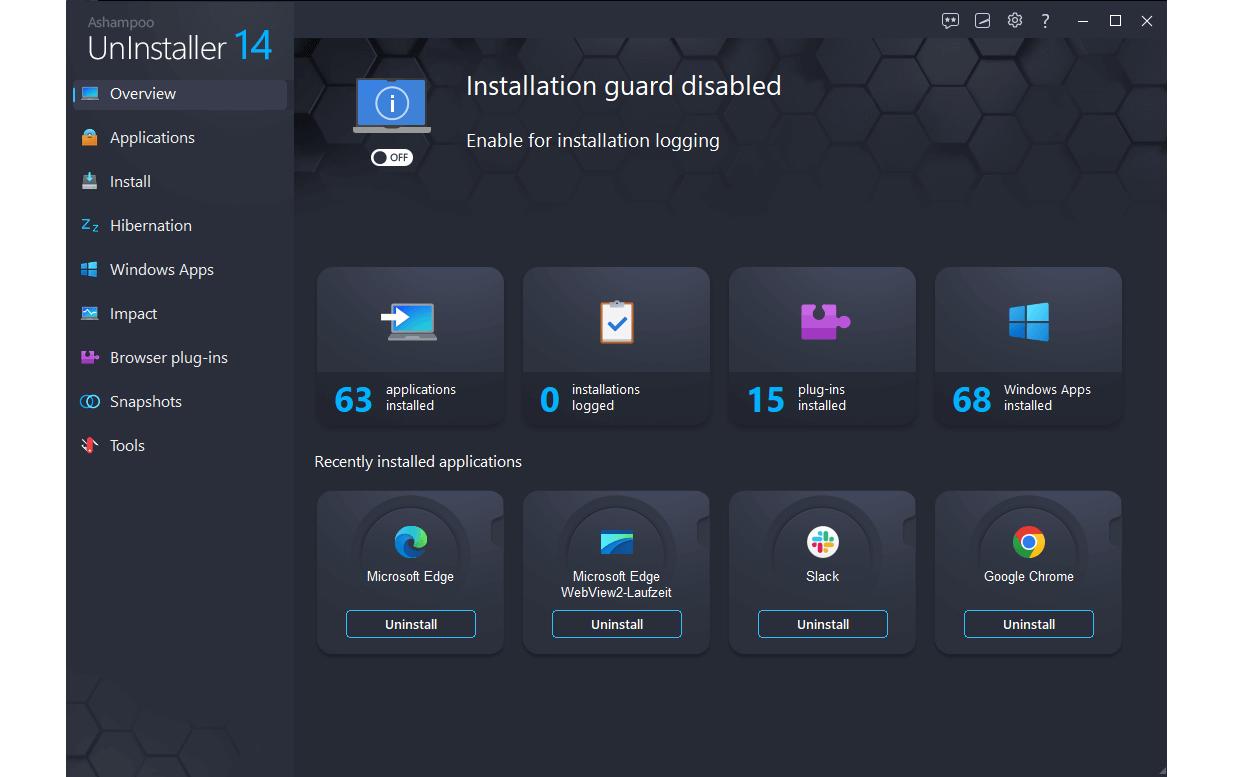The height and width of the screenshot is (777, 1234).
Task: Click the skin/theme icon in title bar
Action: (983, 21)
